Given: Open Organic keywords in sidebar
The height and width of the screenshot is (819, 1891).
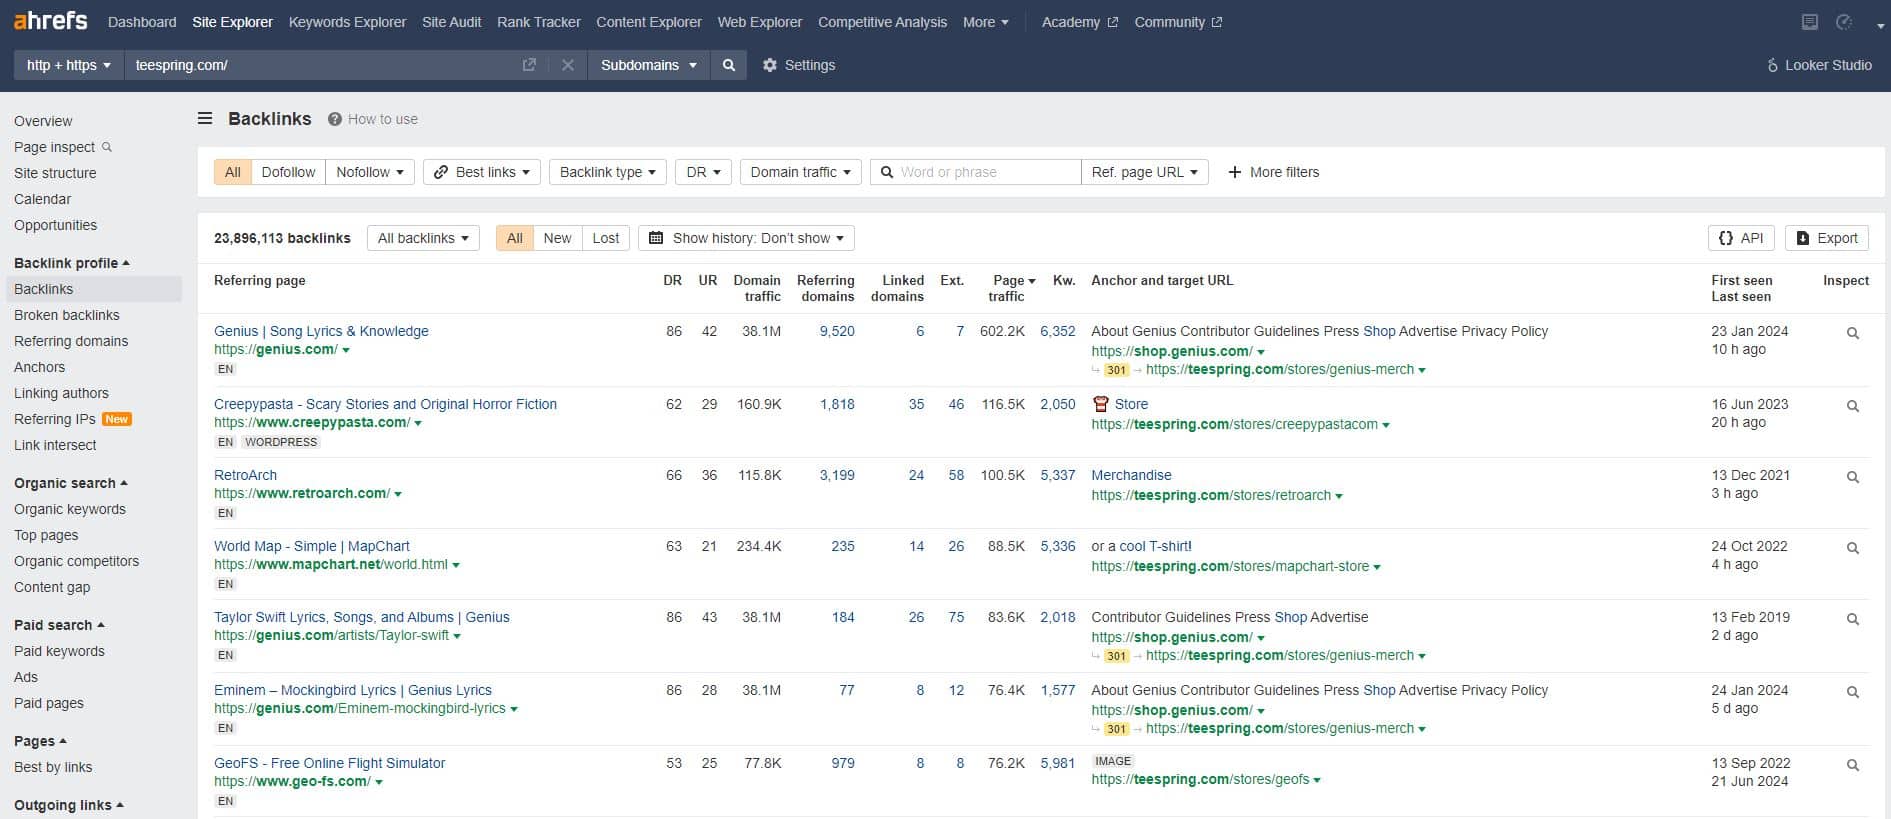Looking at the screenshot, I should tap(70, 509).
